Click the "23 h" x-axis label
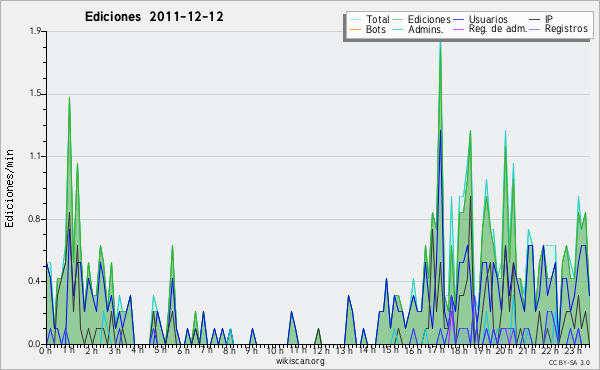600x370 pixels. coord(573,350)
